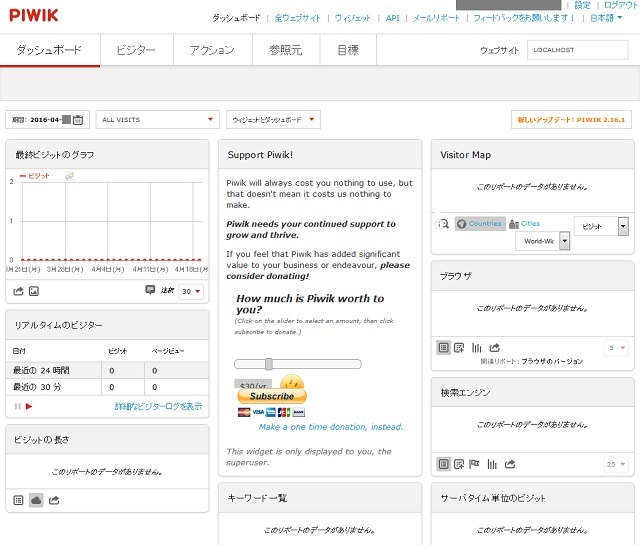Open the detailed visitor log link
Screen dimensions: 640x545
158,406
